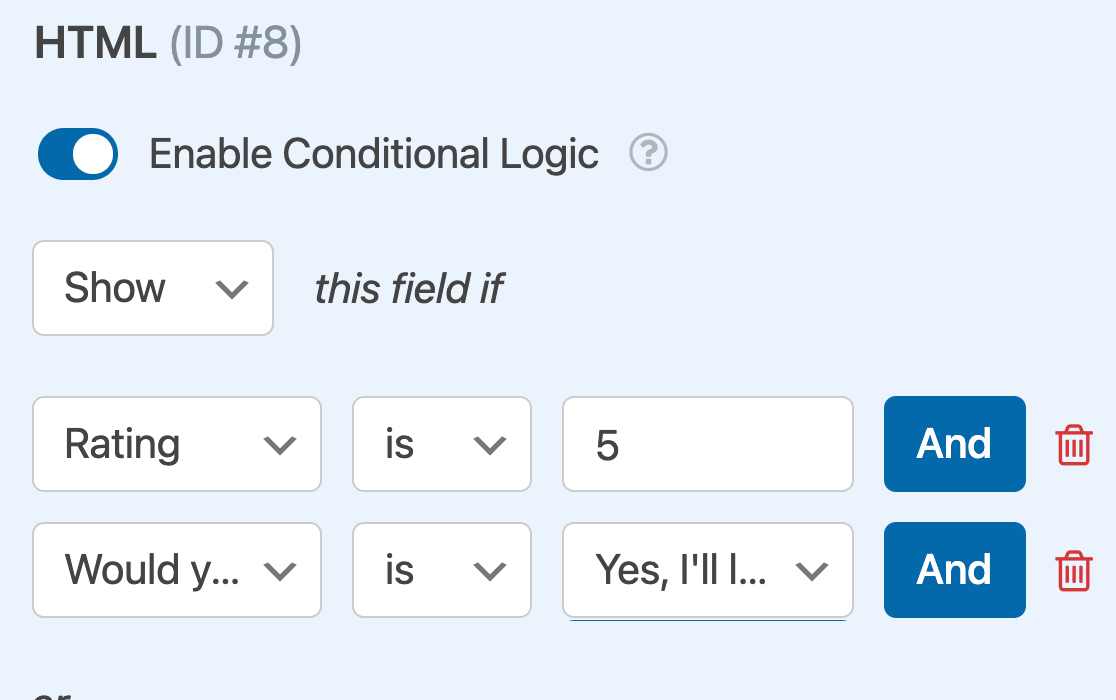Click the 'Enable Conditional Logic' label
Screen dimensions: 1116x700
[x=374, y=154]
